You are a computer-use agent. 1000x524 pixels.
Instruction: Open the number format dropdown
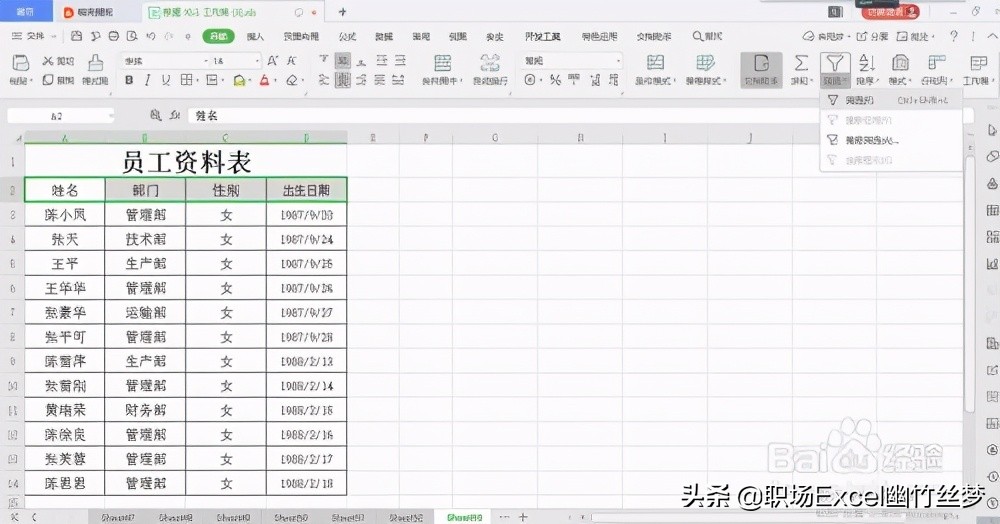pyautogui.click(x=572, y=61)
